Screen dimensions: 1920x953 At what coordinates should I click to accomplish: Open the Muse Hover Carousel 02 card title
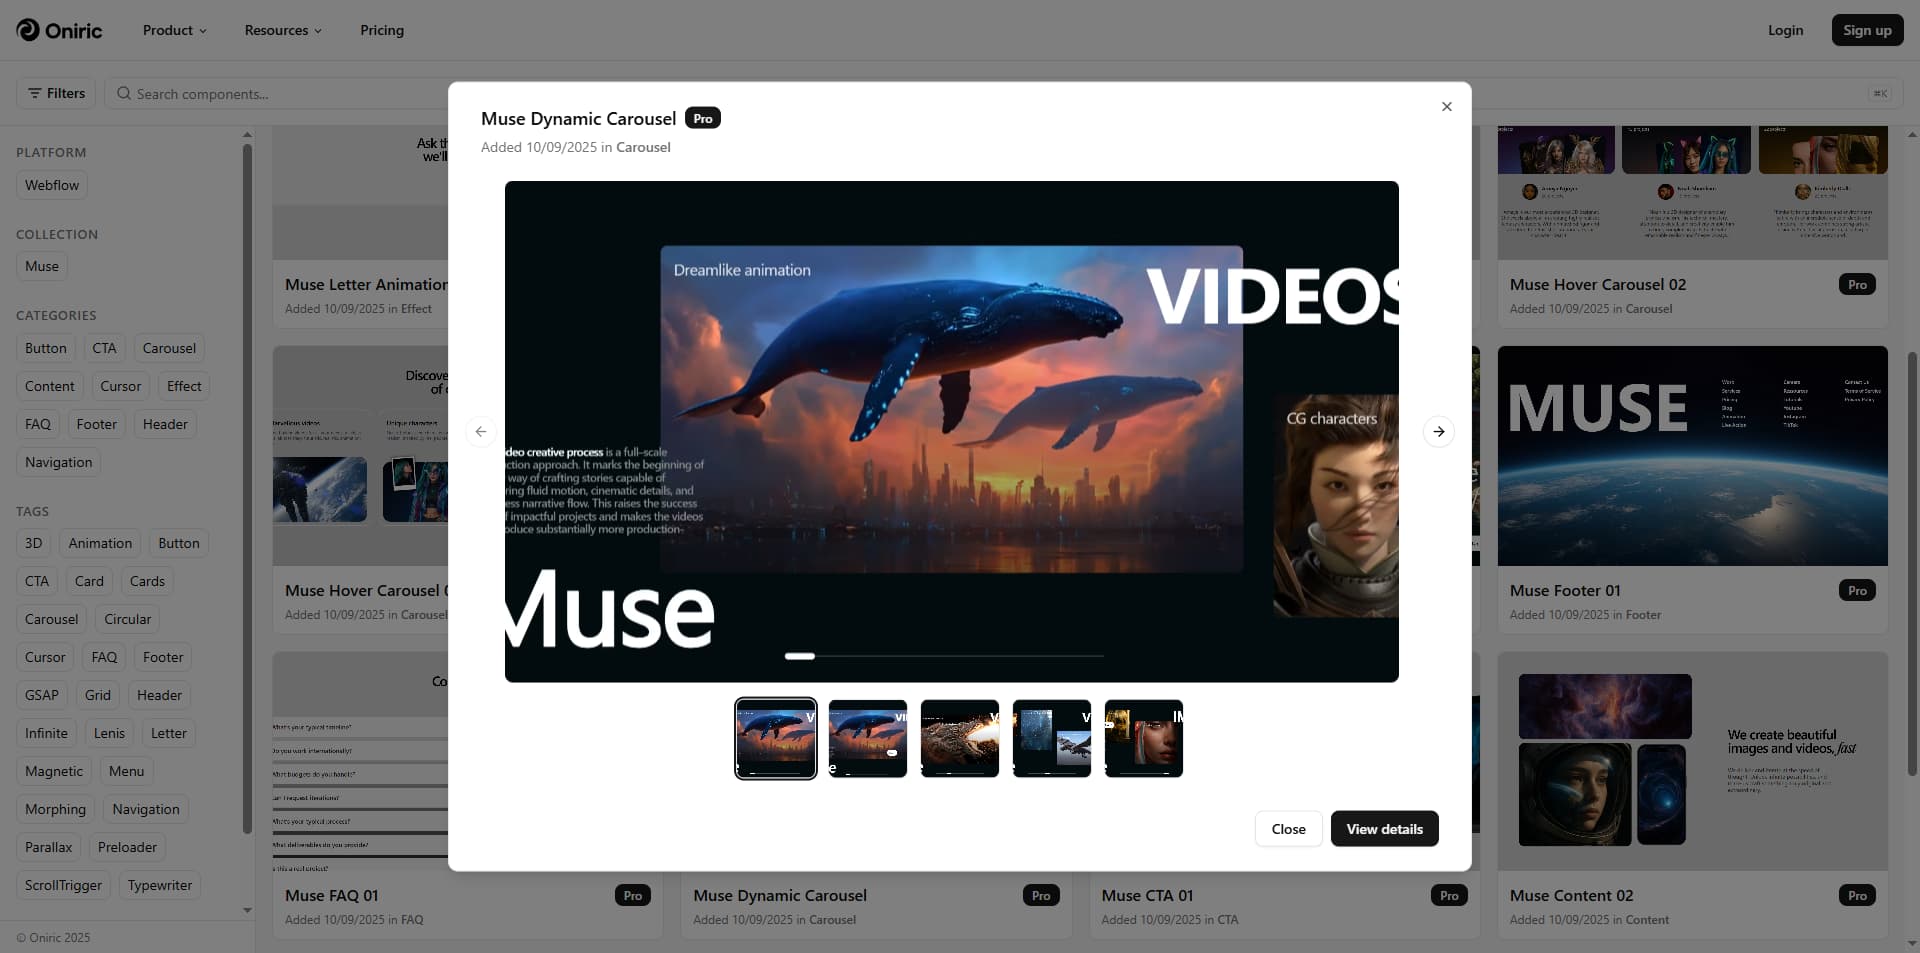(1598, 285)
